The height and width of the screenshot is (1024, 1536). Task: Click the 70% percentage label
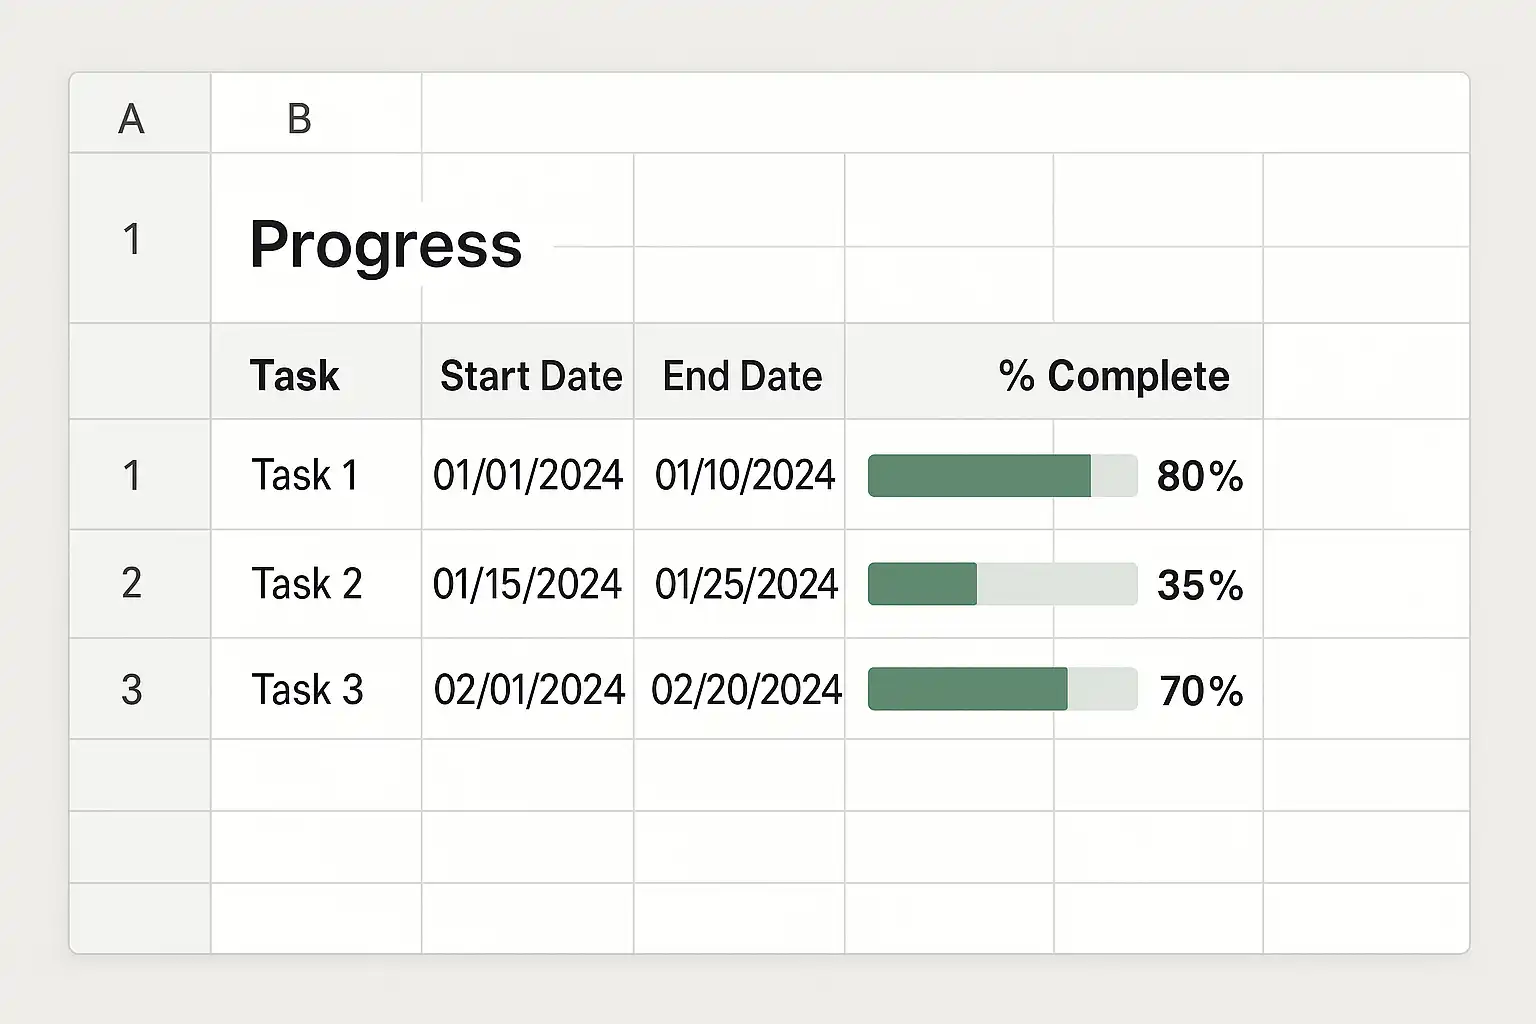point(1201,691)
